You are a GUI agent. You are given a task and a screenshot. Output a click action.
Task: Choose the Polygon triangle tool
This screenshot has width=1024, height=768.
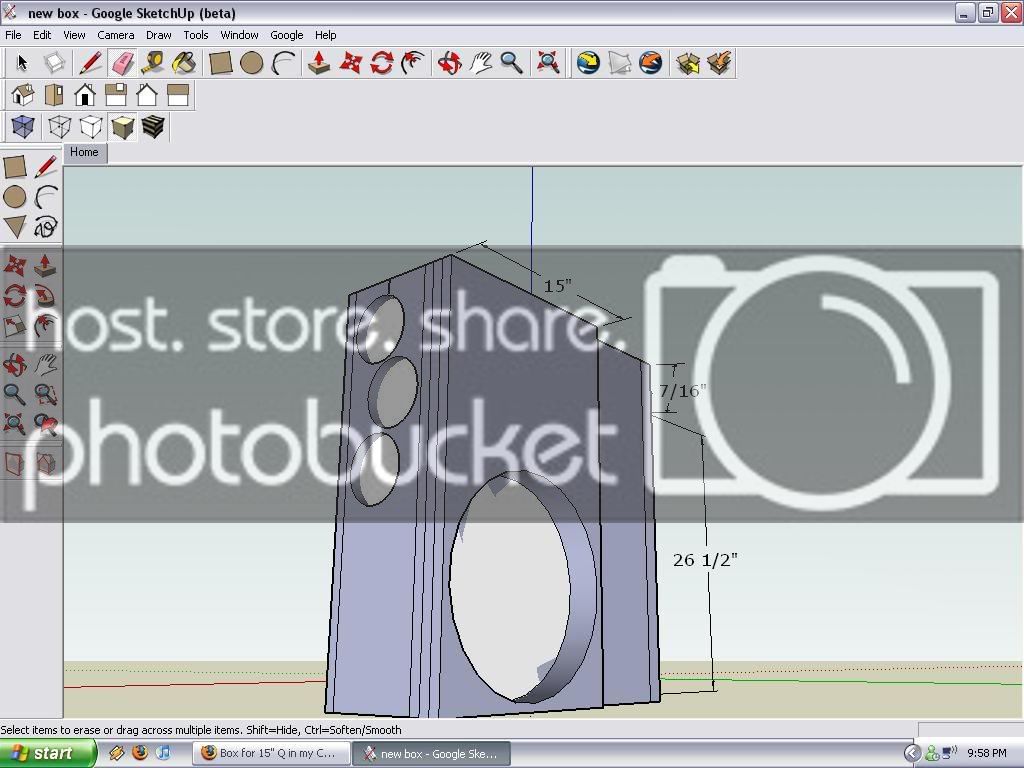click(15, 227)
